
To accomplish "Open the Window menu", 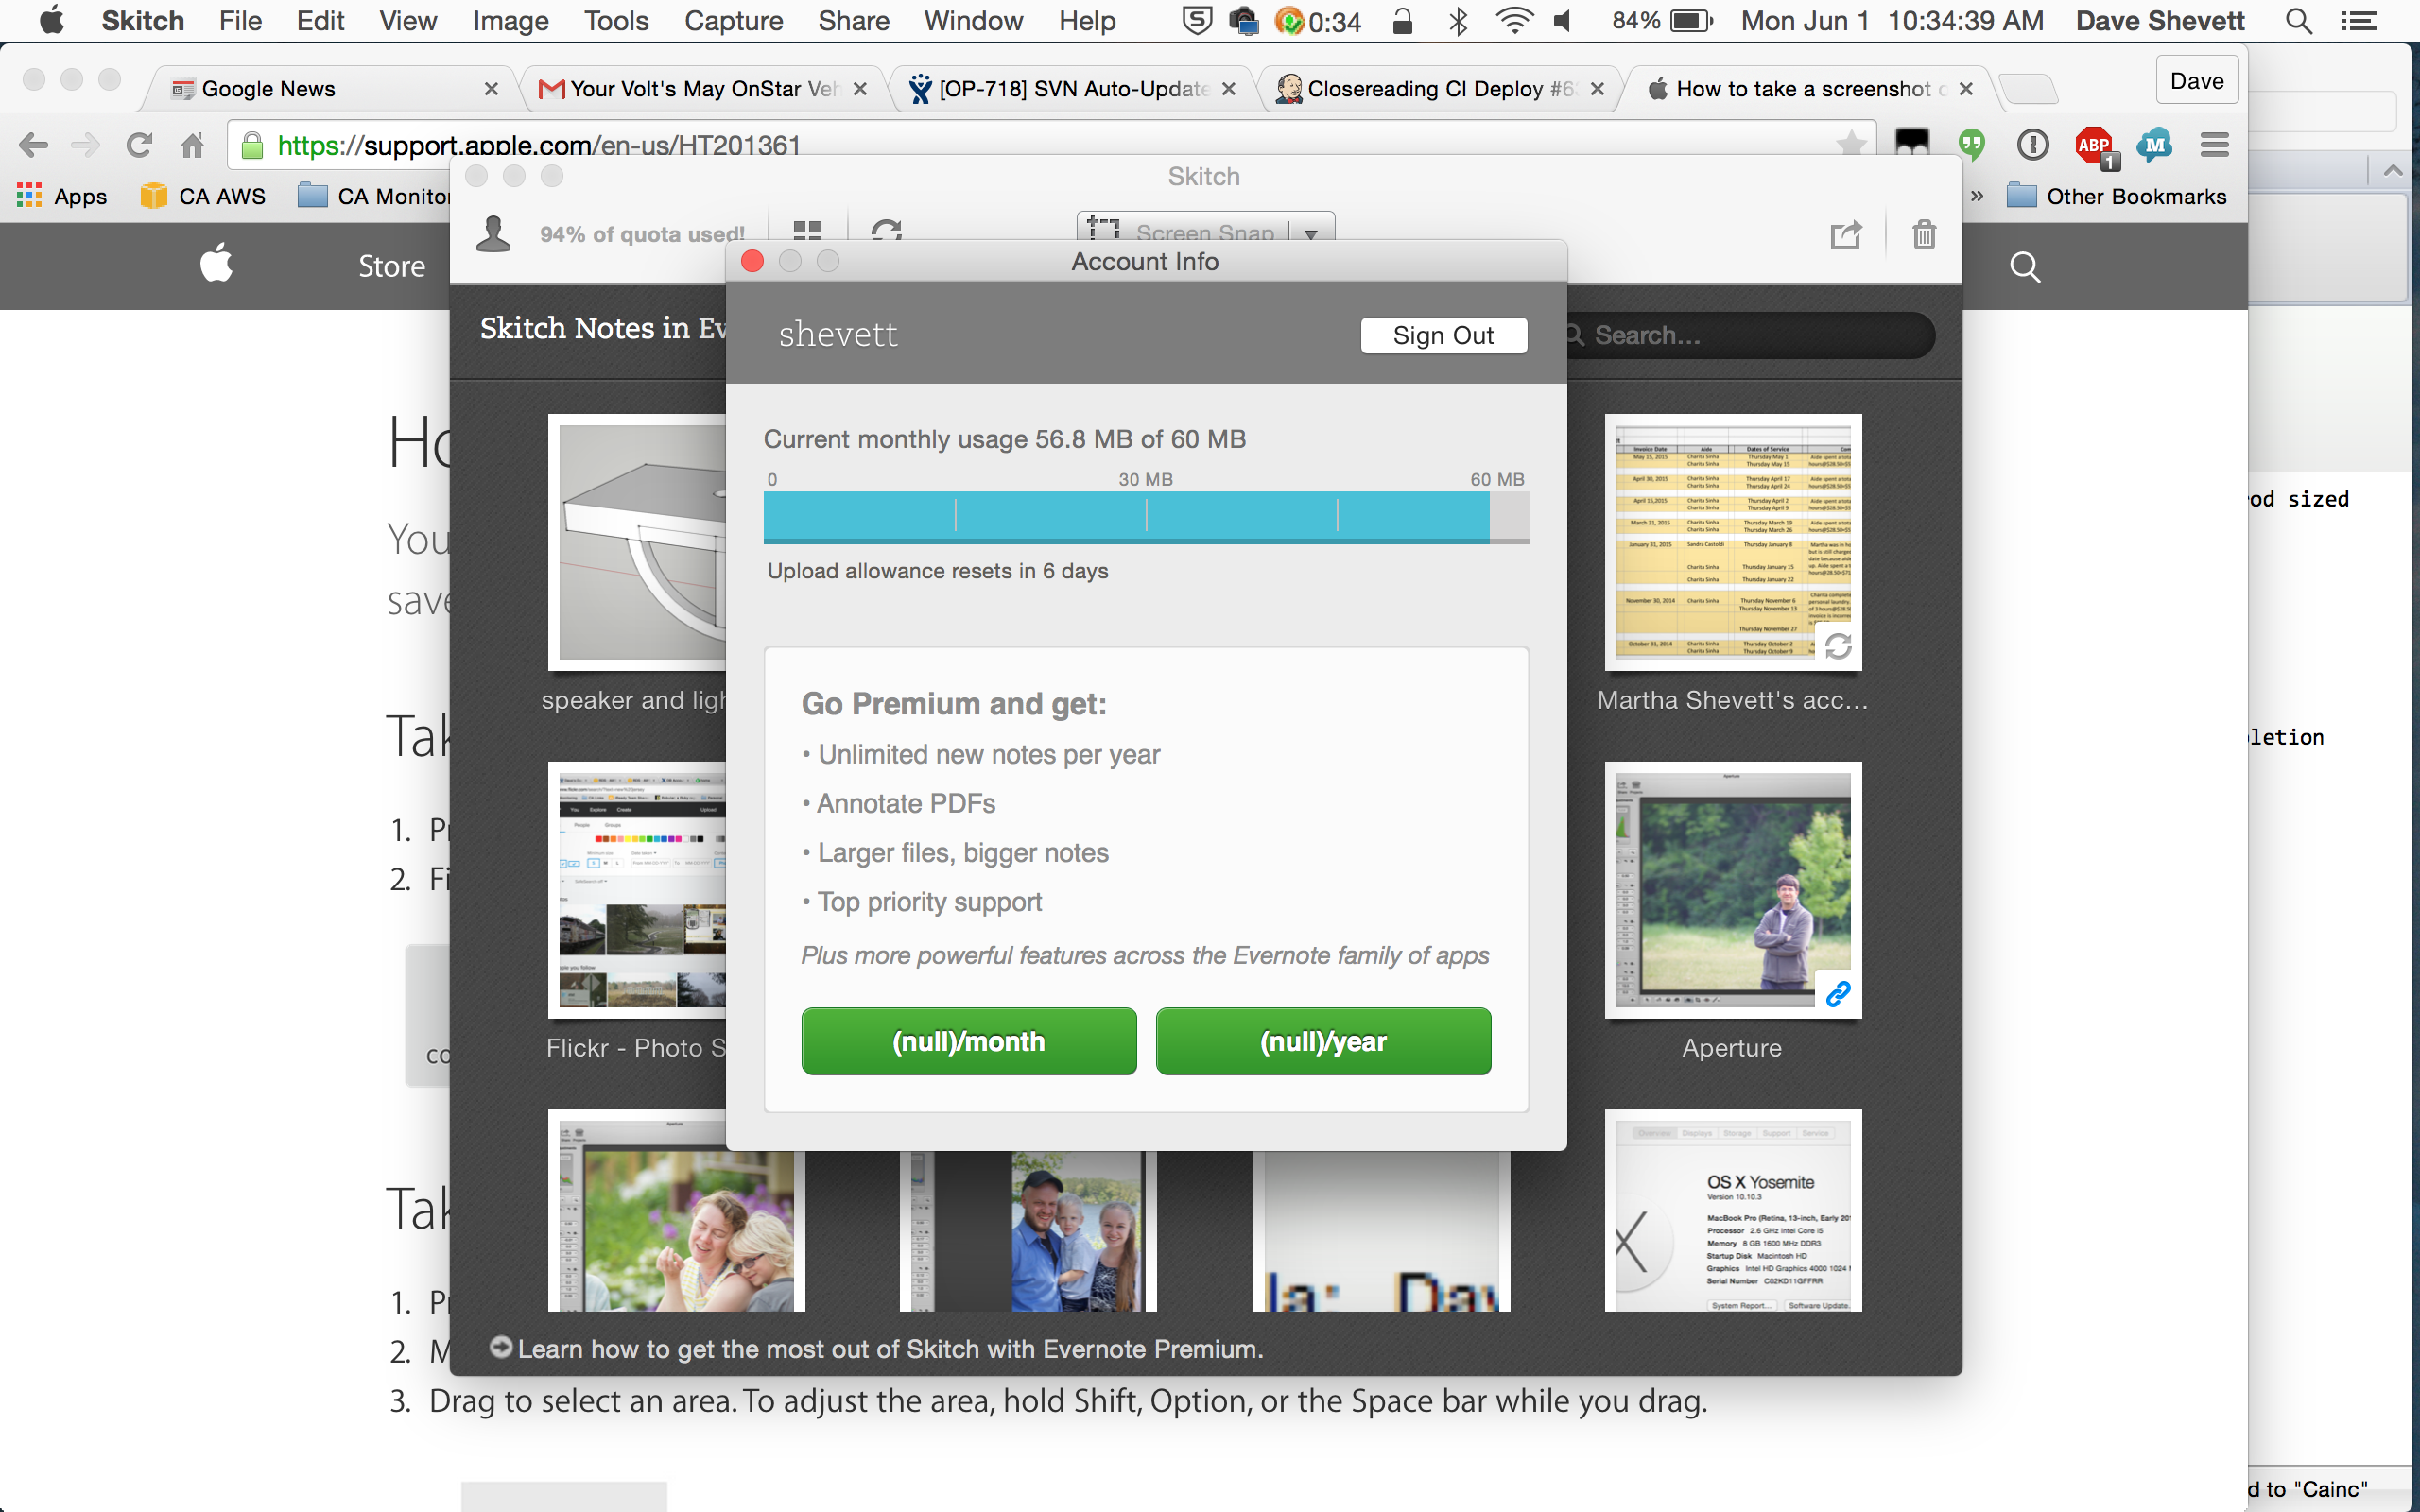I will 973,21.
